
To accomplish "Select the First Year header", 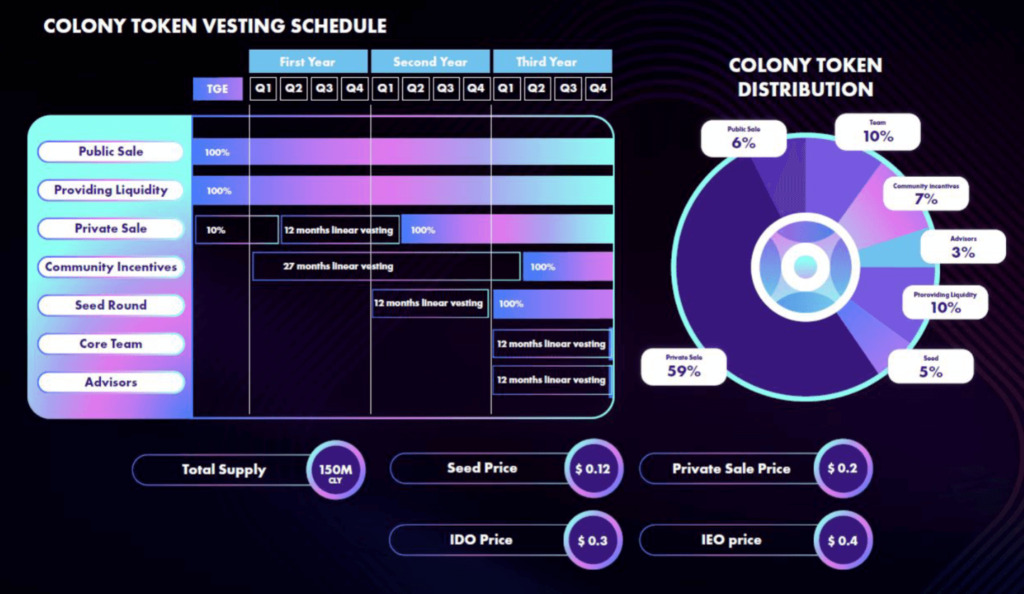I will (x=308, y=61).
